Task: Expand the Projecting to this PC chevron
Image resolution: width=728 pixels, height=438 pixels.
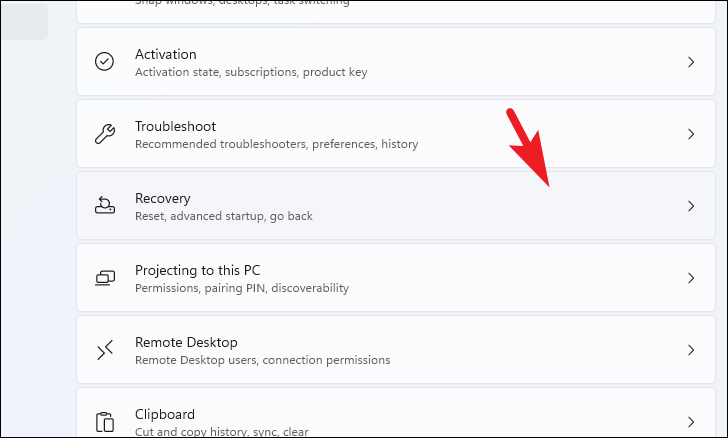Action: click(691, 278)
